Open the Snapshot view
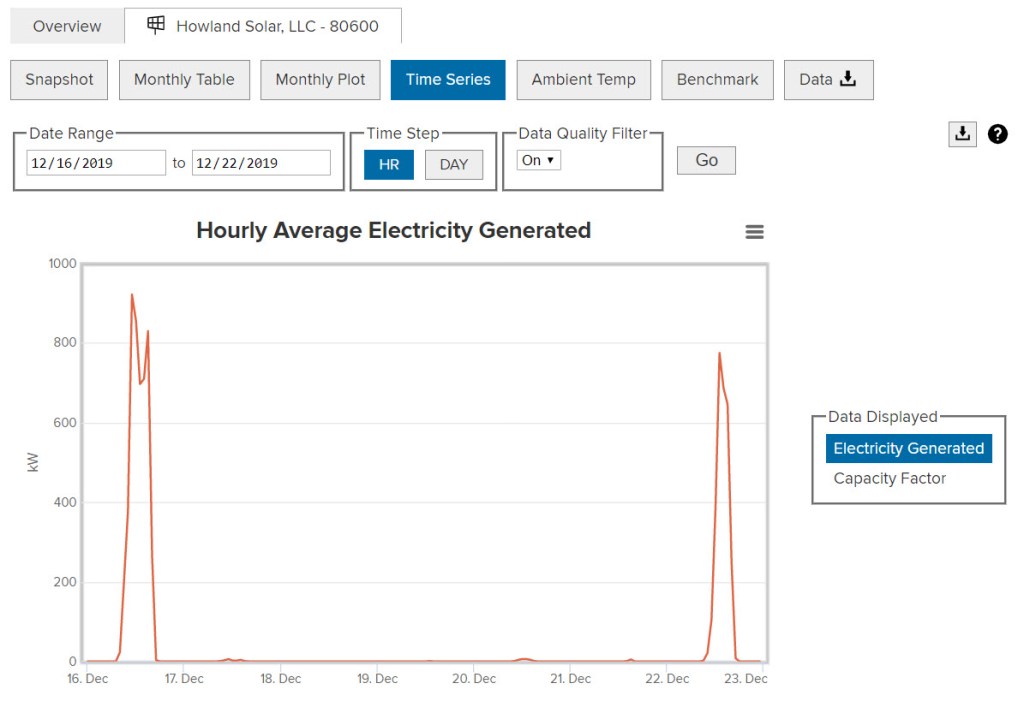Viewport: 1024px width, 725px height. 59,80
